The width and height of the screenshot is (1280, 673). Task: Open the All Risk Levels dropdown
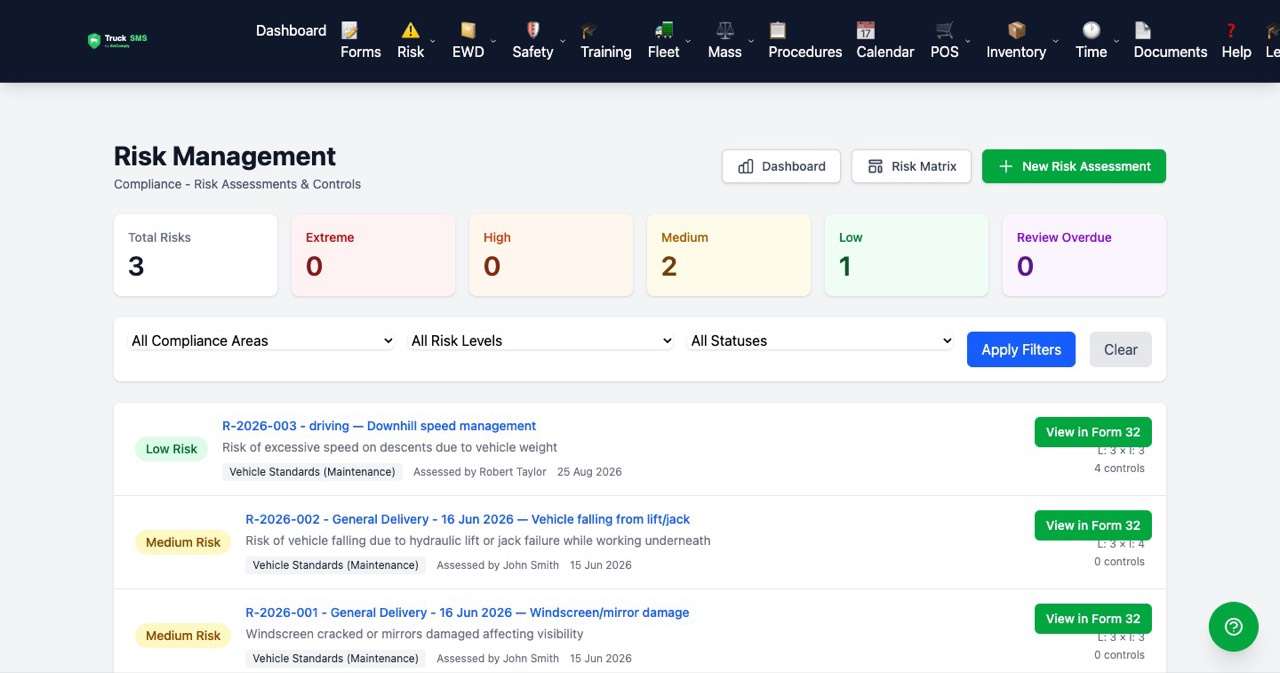click(541, 341)
